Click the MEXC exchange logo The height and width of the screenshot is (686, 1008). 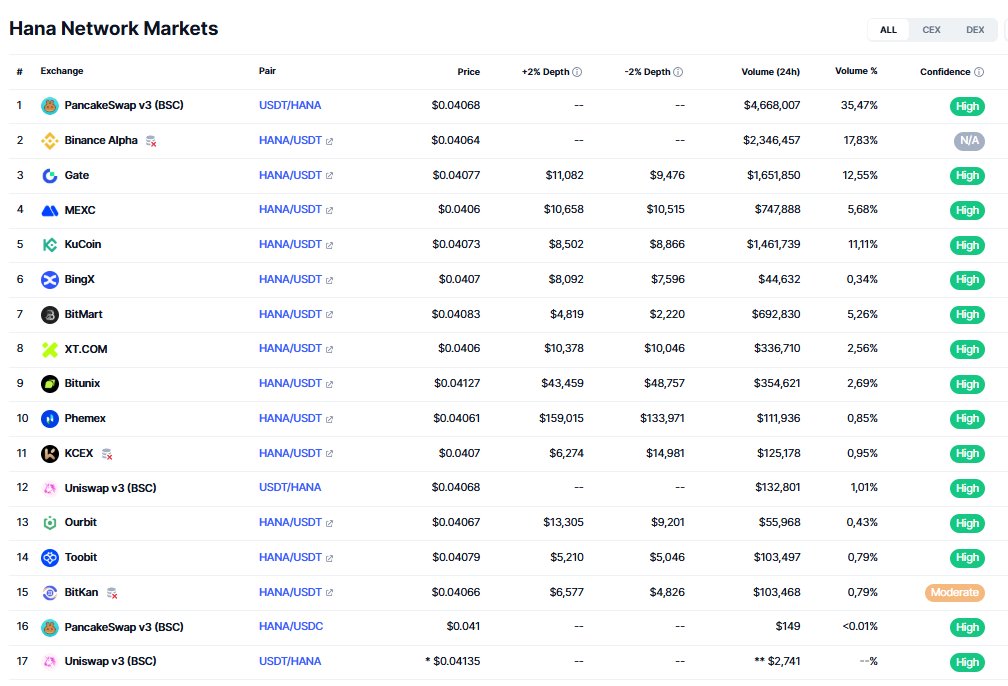pyautogui.click(x=50, y=210)
